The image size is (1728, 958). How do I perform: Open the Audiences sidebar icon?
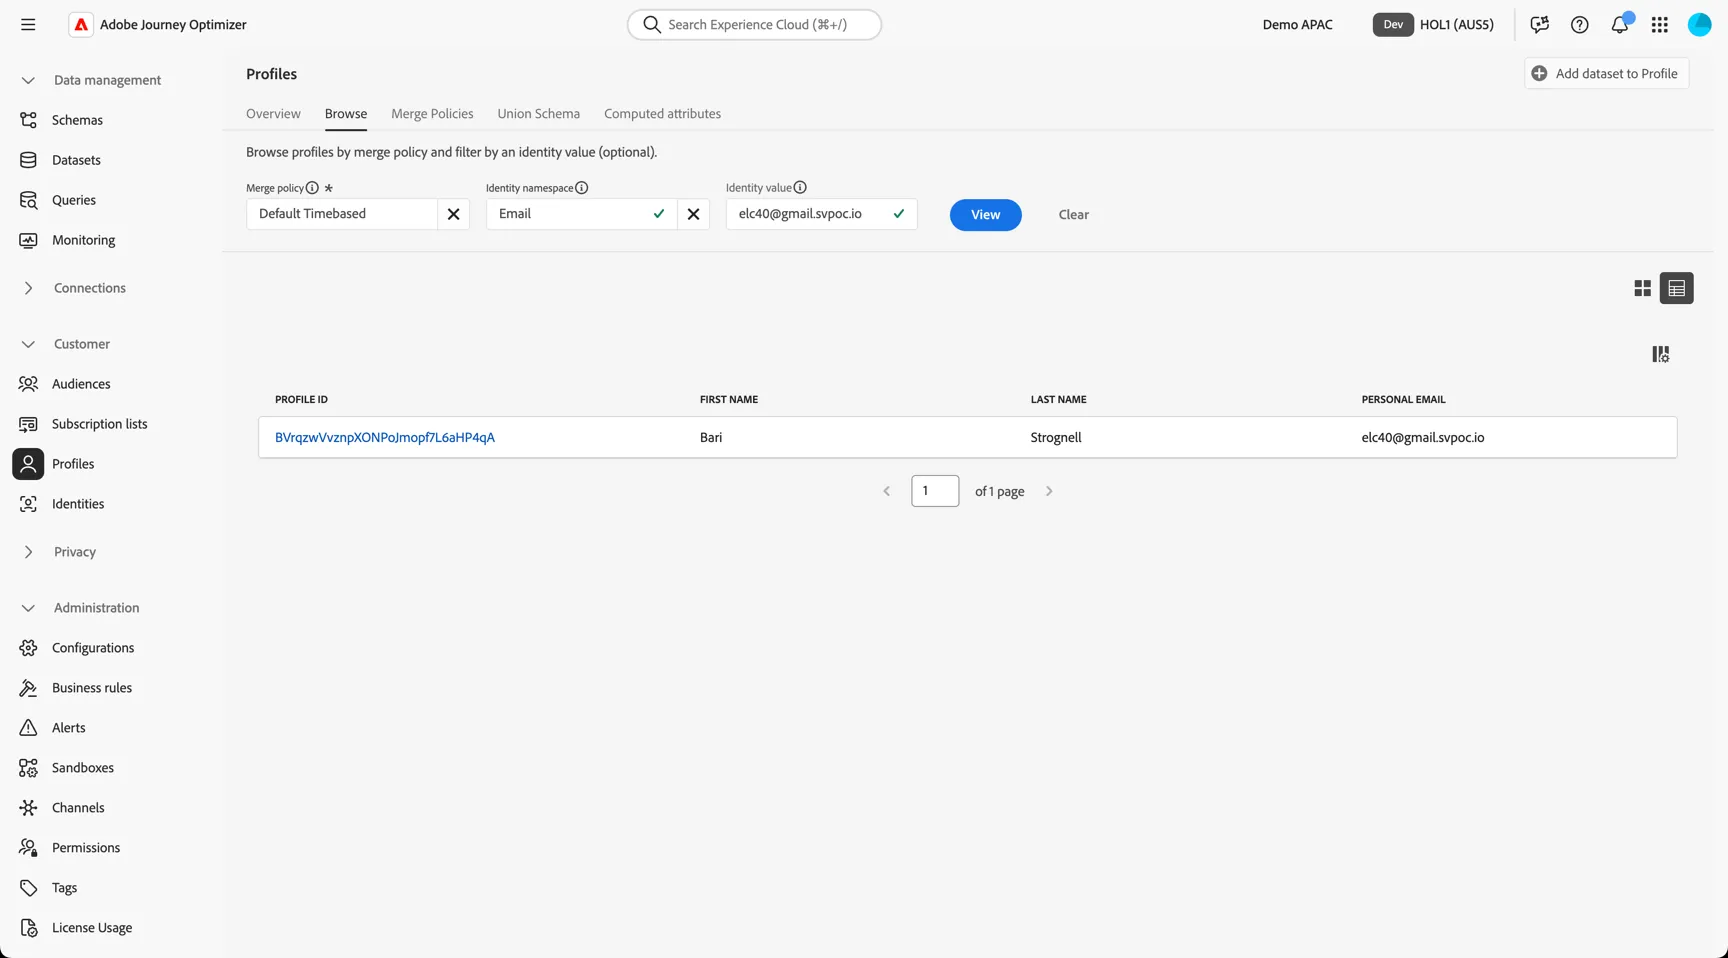pos(28,384)
